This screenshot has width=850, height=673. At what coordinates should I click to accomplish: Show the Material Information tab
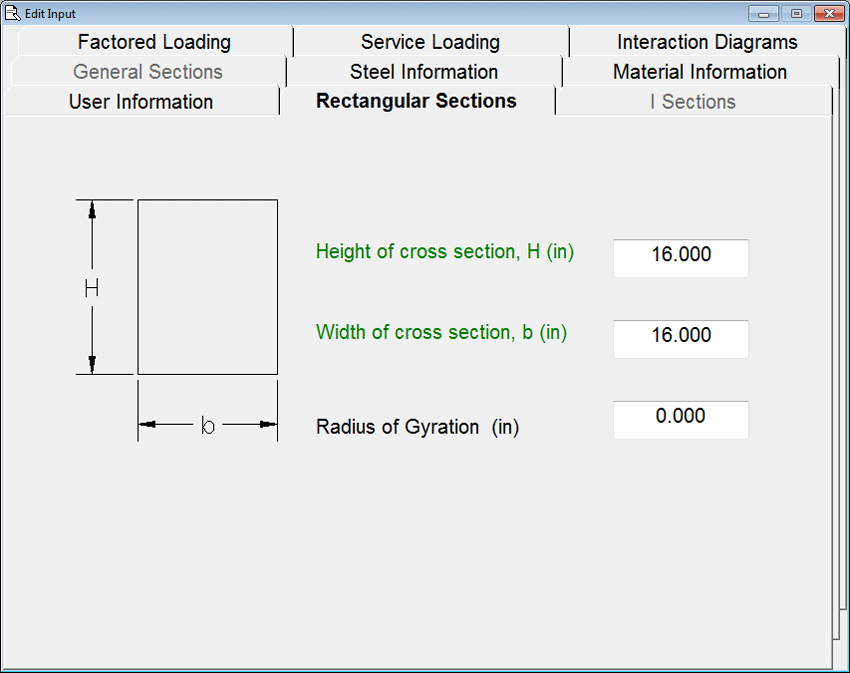point(700,72)
